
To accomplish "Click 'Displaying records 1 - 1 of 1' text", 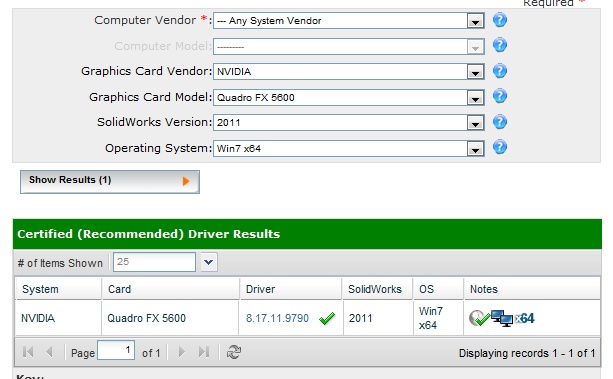I will point(527,353).
